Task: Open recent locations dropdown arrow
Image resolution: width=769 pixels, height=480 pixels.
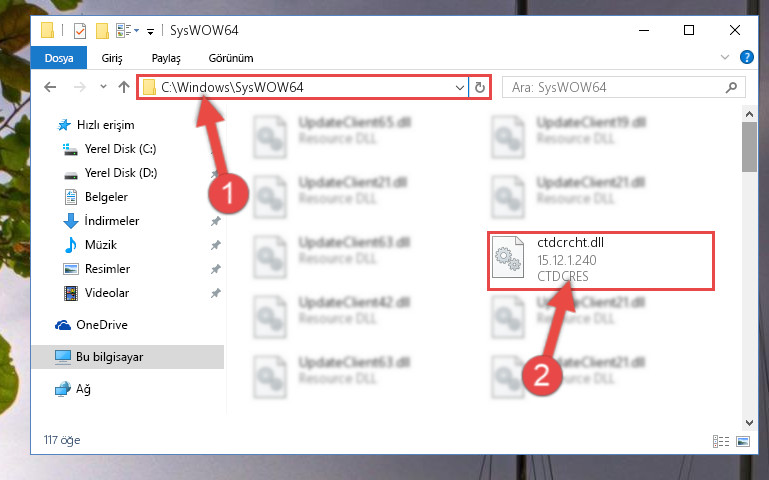Action: (x=103, y=87)
